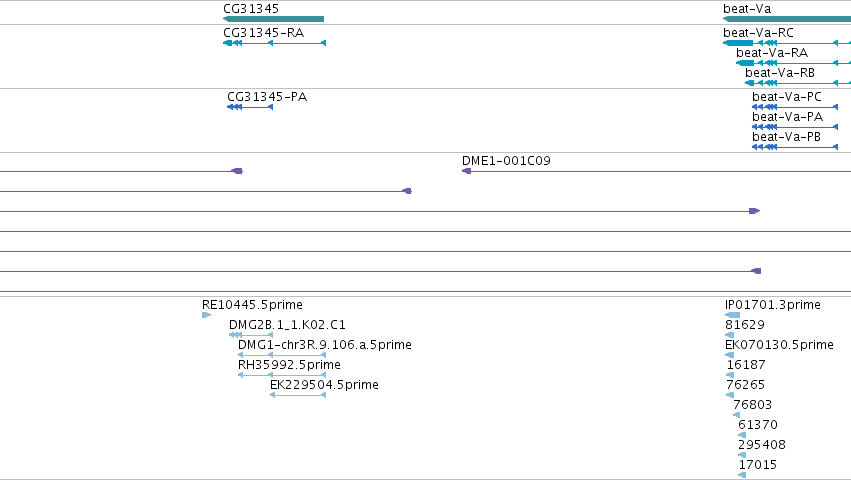Select the DMG1-chr3R.9.106.a.5prime feature

click(282, 355)
